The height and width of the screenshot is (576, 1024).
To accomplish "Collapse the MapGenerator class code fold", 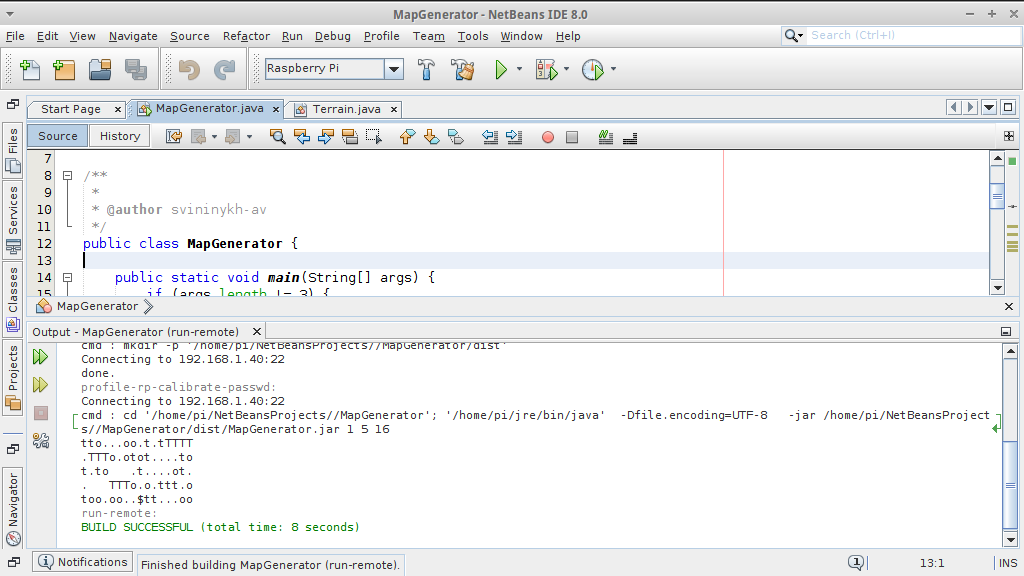I will (x=66, y=243).
